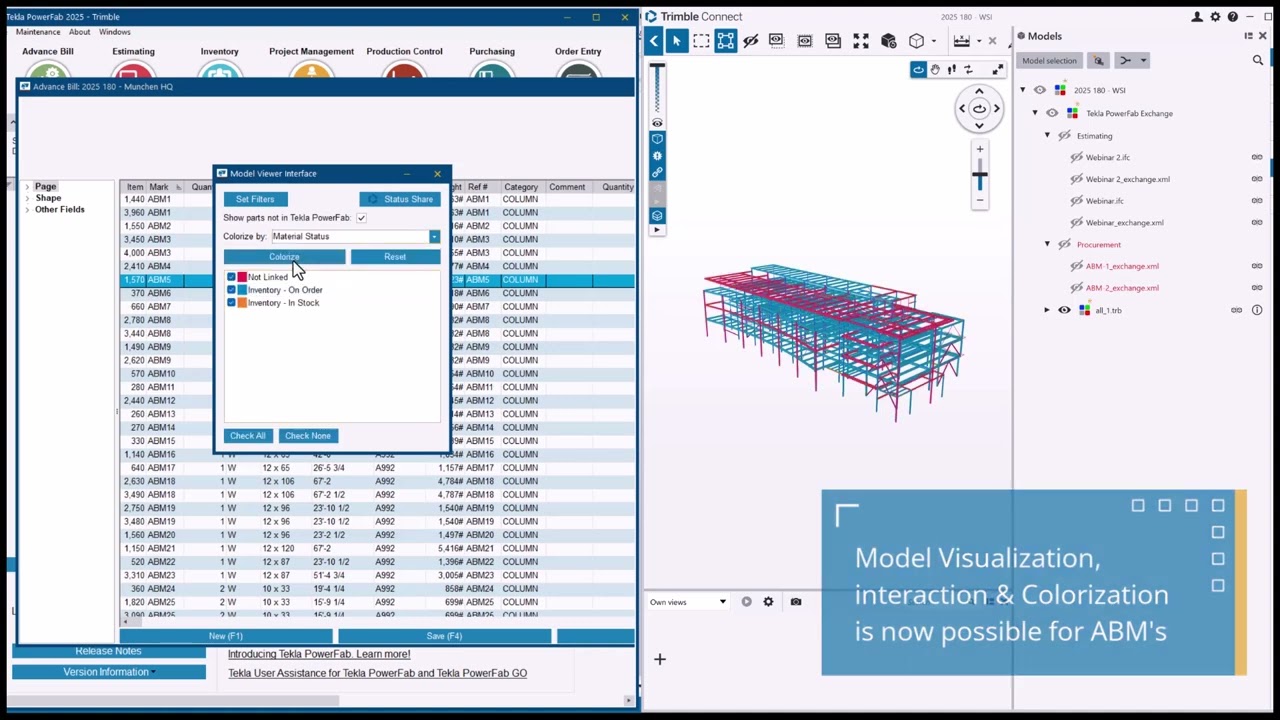Hide the all_1.trb model

[x=1064, y=310]
